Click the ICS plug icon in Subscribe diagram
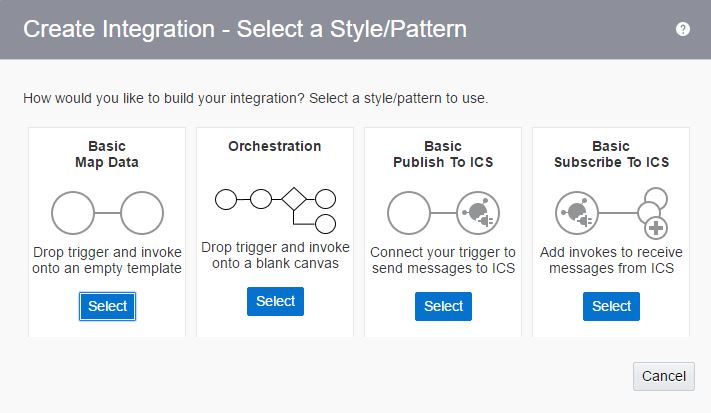This screenshot has height=413, width=711. point(577,213)
